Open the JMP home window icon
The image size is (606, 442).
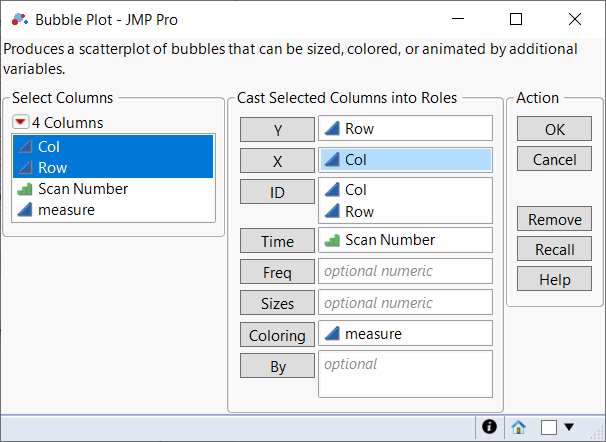coord(518,427)
